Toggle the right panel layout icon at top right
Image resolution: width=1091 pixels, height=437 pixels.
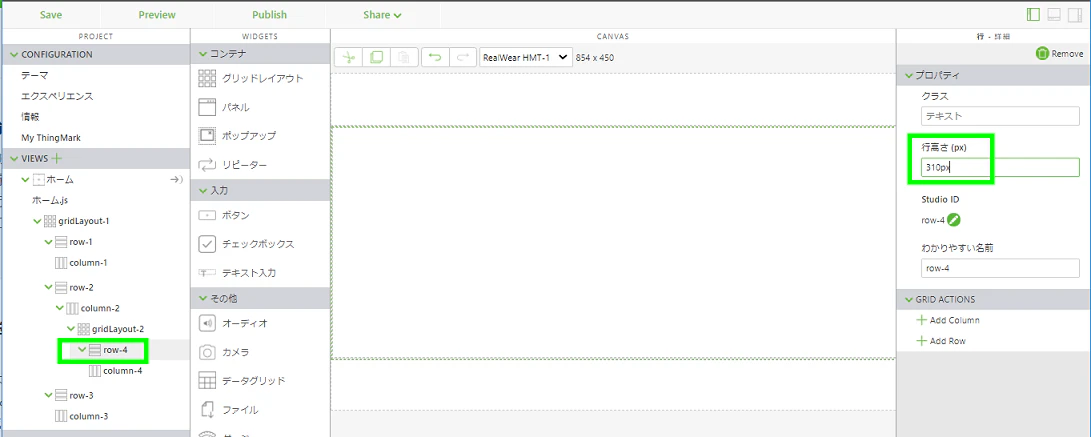pyautogui.click(x=1074, y=15)
